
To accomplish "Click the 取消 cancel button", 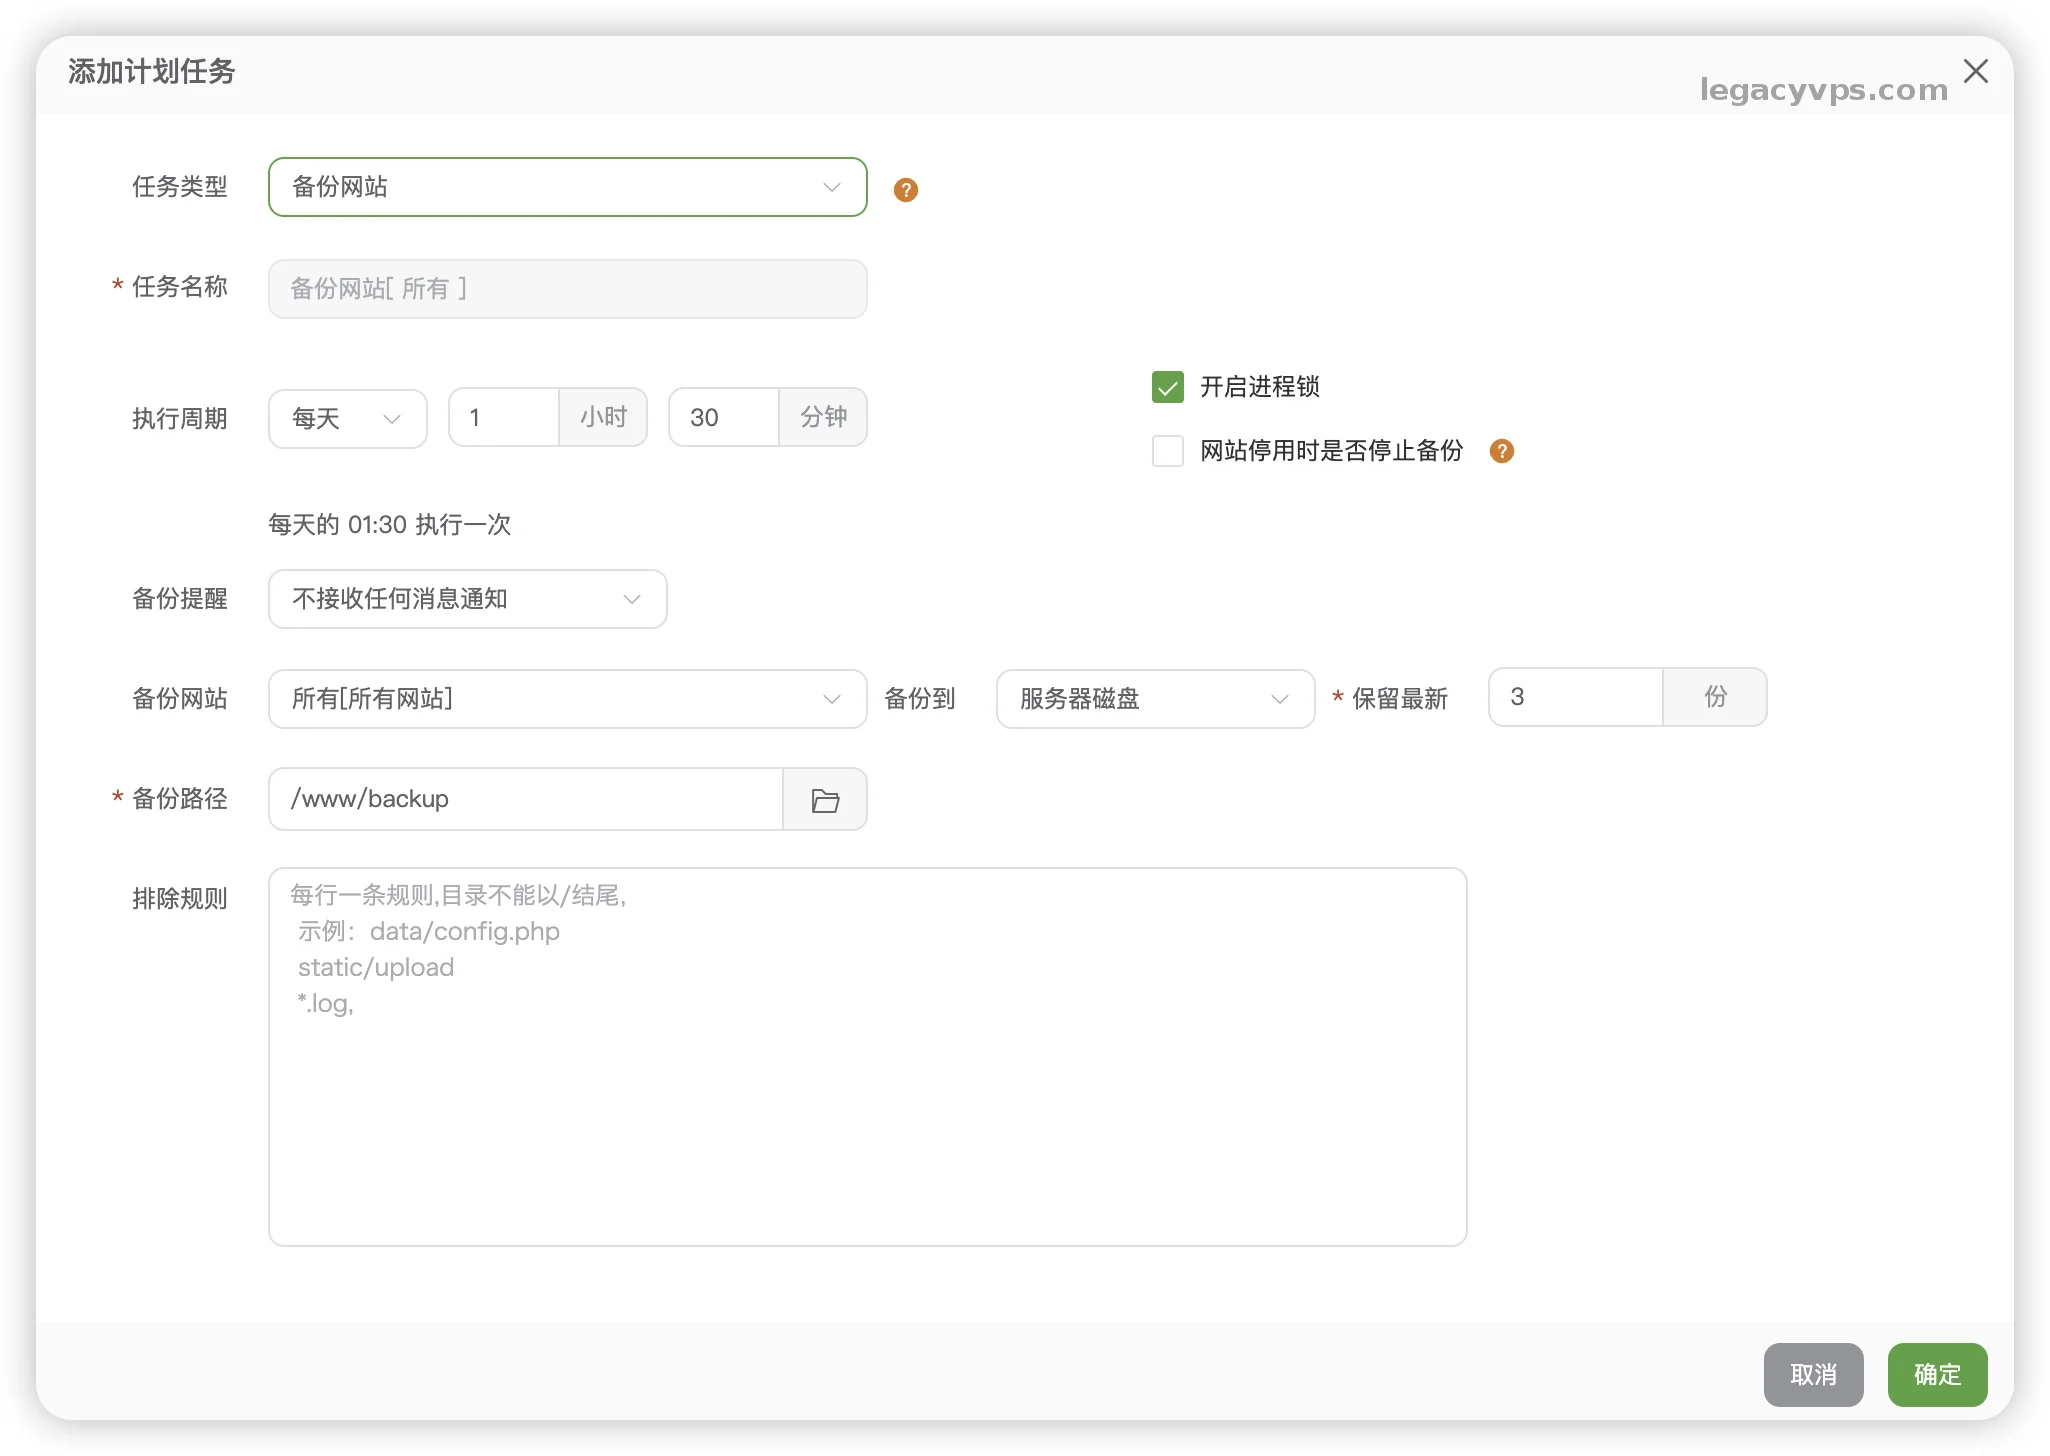I will pos(1813,1375).
